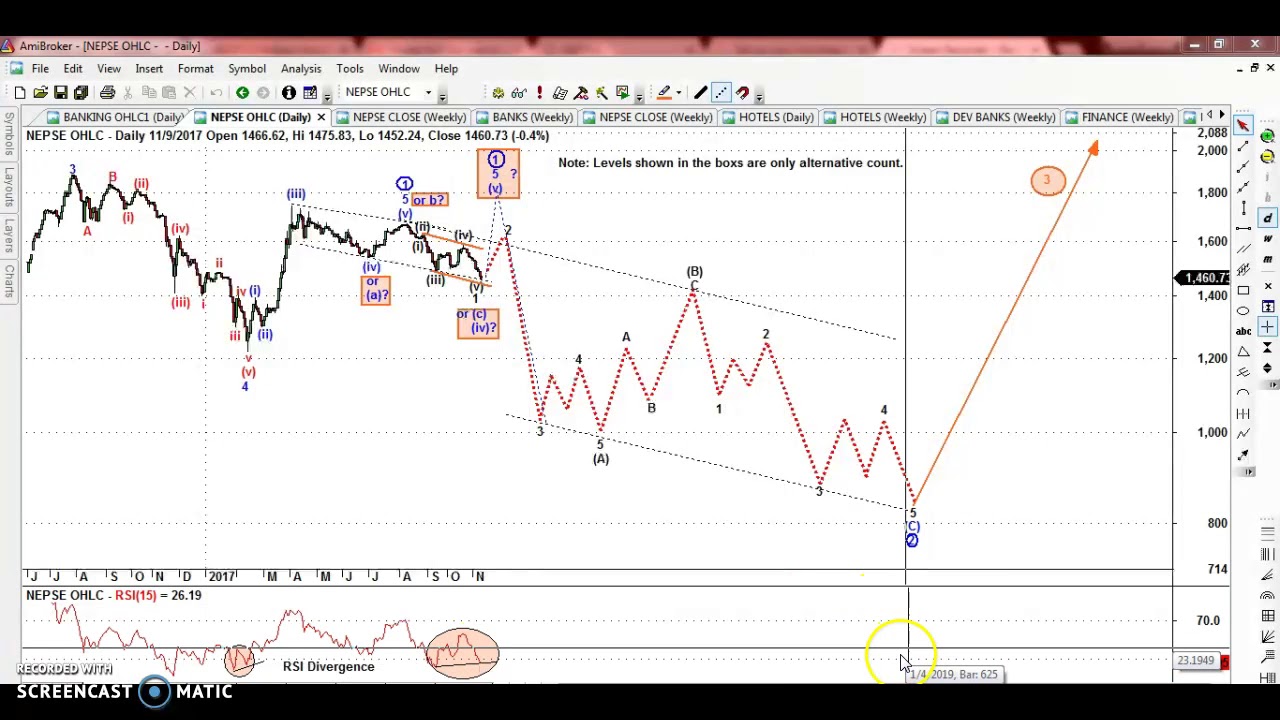The width and height of the screenshot is (1280, 720).
Task: Select the red arrow pointer tool
Action: pos(1243,124)
